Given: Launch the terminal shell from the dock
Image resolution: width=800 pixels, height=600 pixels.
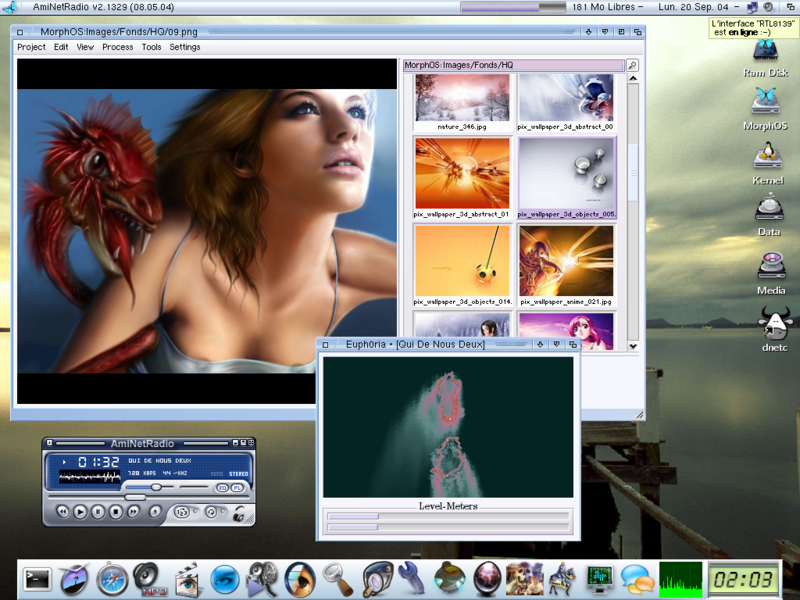Looking at the screenshot, I should [37, 578].
